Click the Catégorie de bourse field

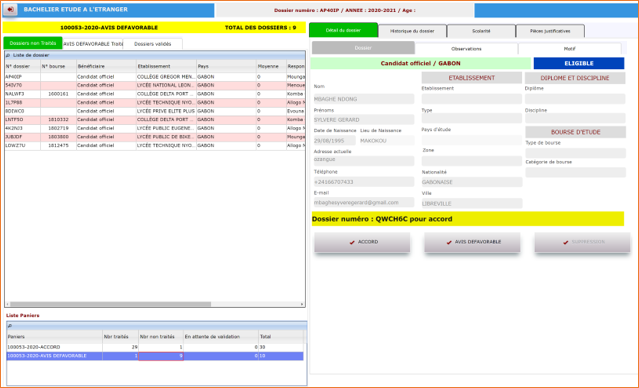(575, 172)
